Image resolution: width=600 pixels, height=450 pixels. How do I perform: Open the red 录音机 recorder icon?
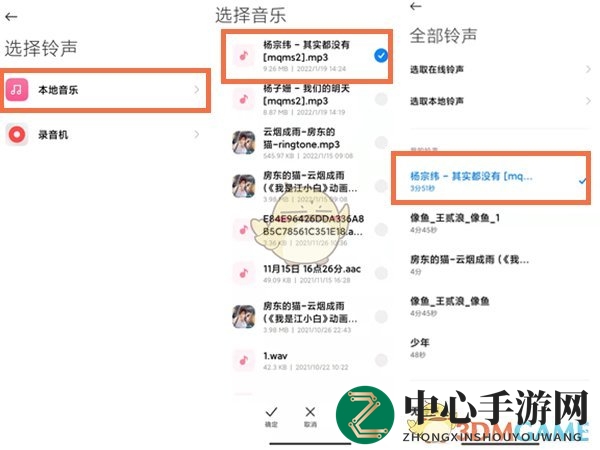(x=17, y=135)
